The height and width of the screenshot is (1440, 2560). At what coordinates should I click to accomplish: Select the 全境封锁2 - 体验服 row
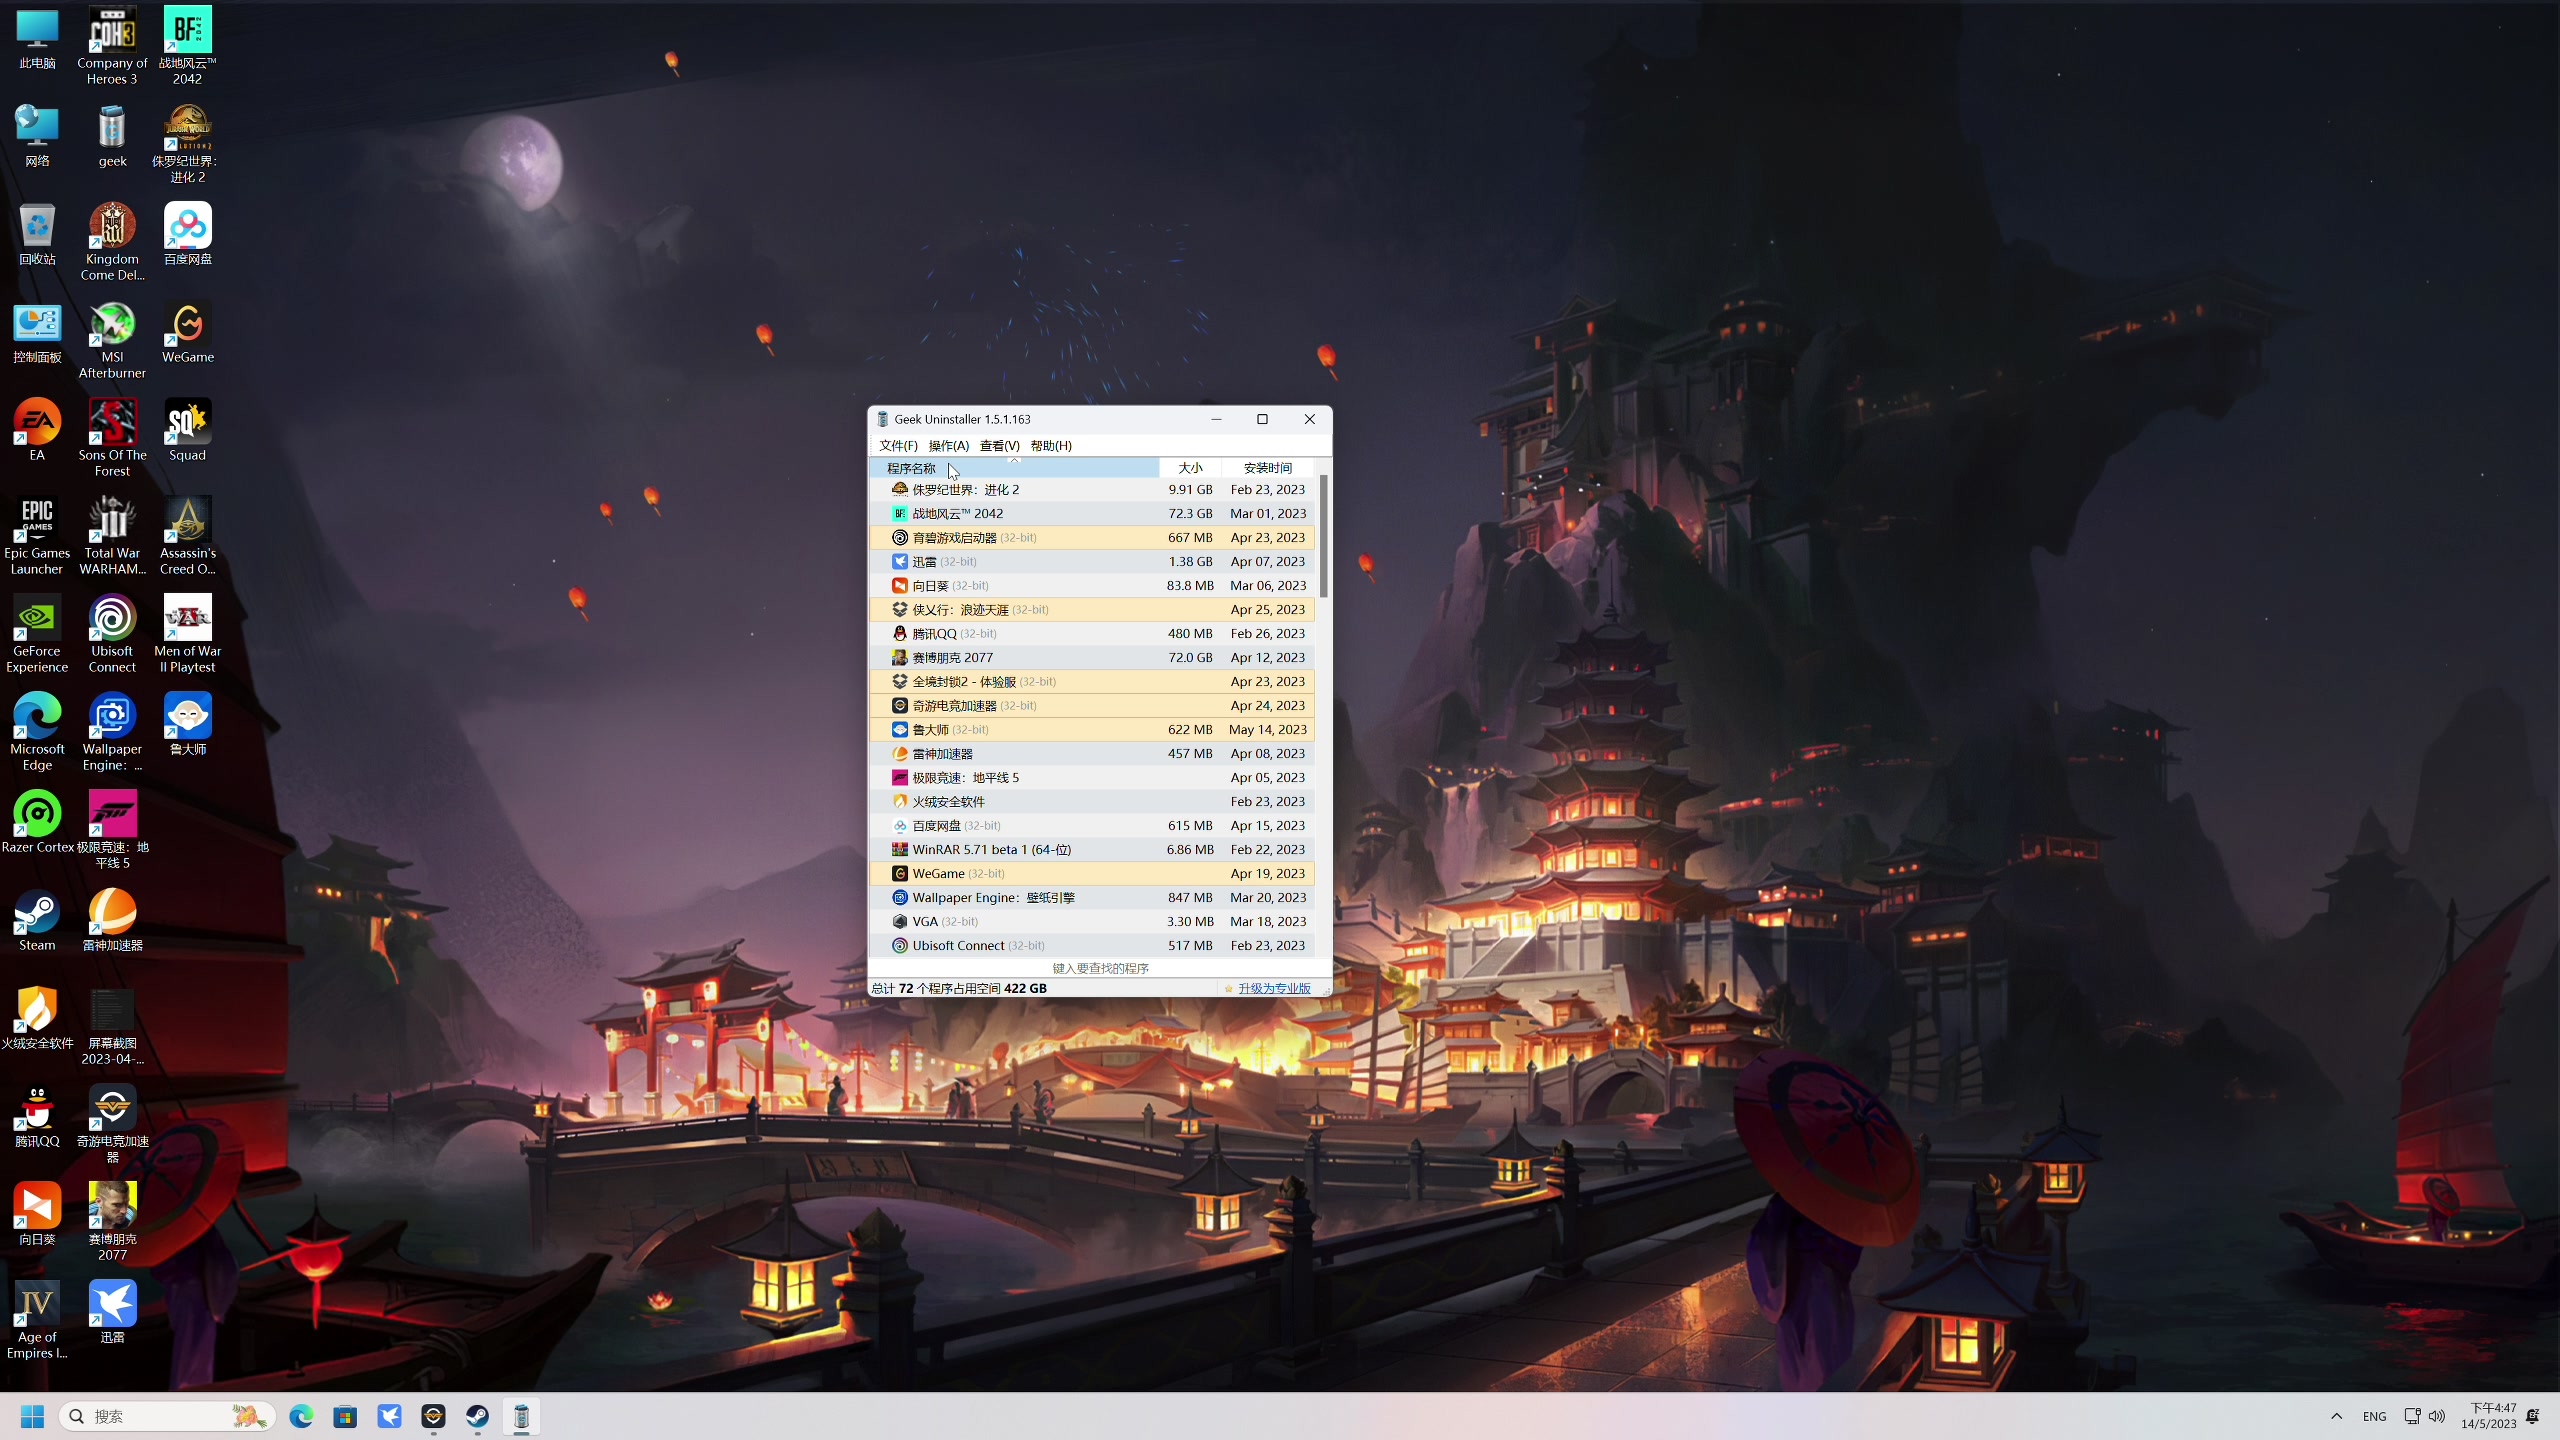click(x=1092, y=682)
